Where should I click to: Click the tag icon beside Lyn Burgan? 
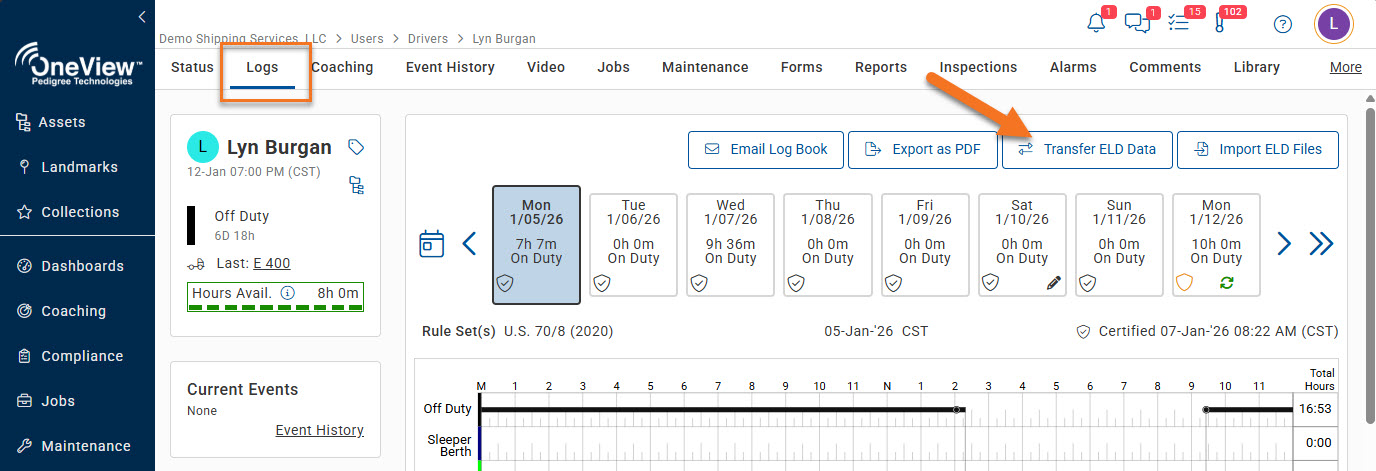click(x=355, y=147)
